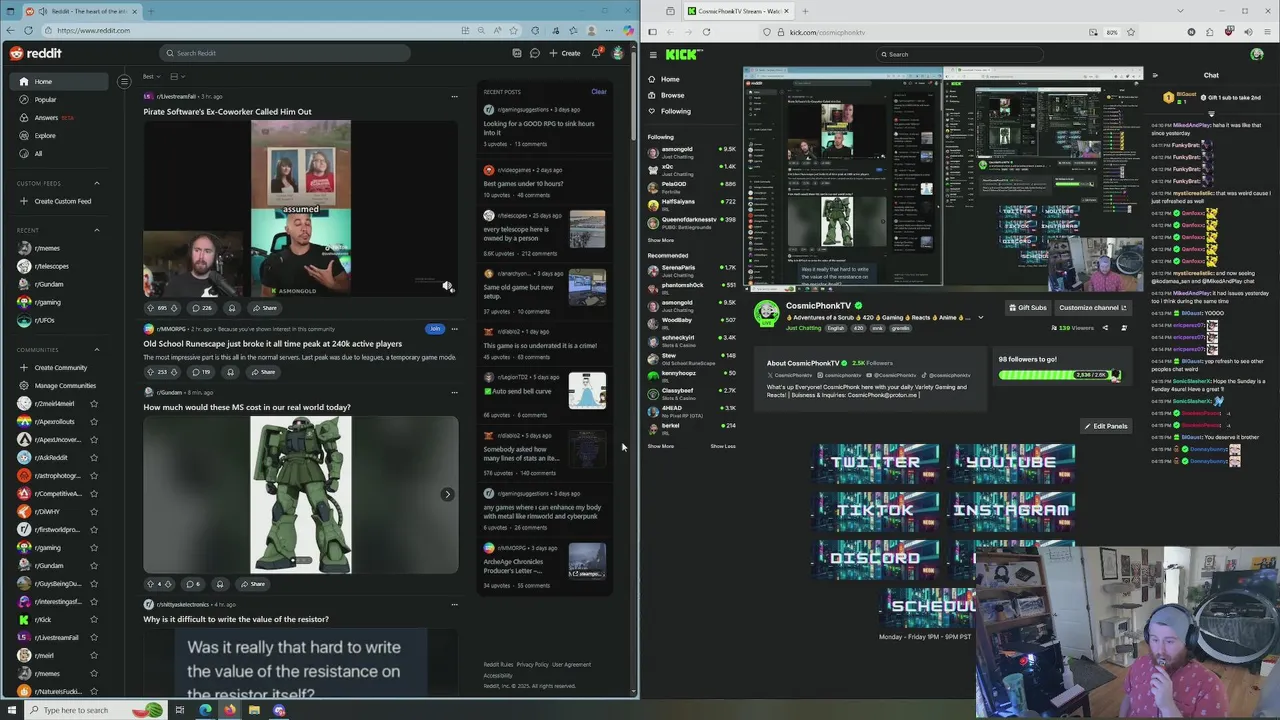The image size is (1280, 720).
Task: Click Reddit Create post button
Action: pyautogui.click(x=565, y=53)
